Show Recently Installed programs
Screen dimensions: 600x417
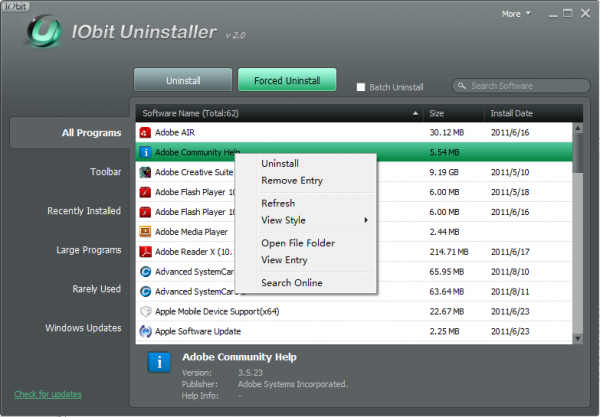tap(84, 211)
